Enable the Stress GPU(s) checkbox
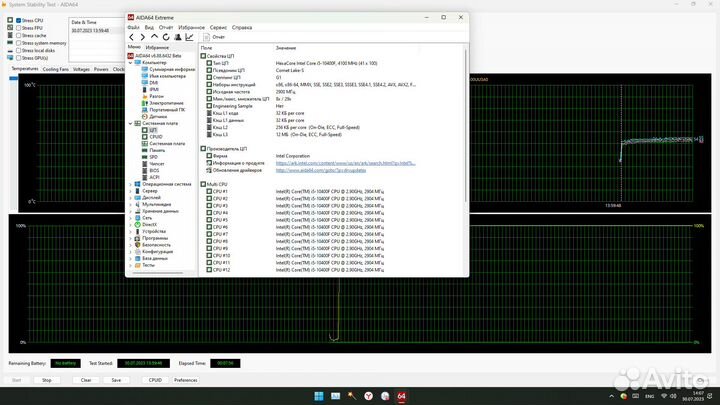720x405 pixels. (x=19, y=58)
